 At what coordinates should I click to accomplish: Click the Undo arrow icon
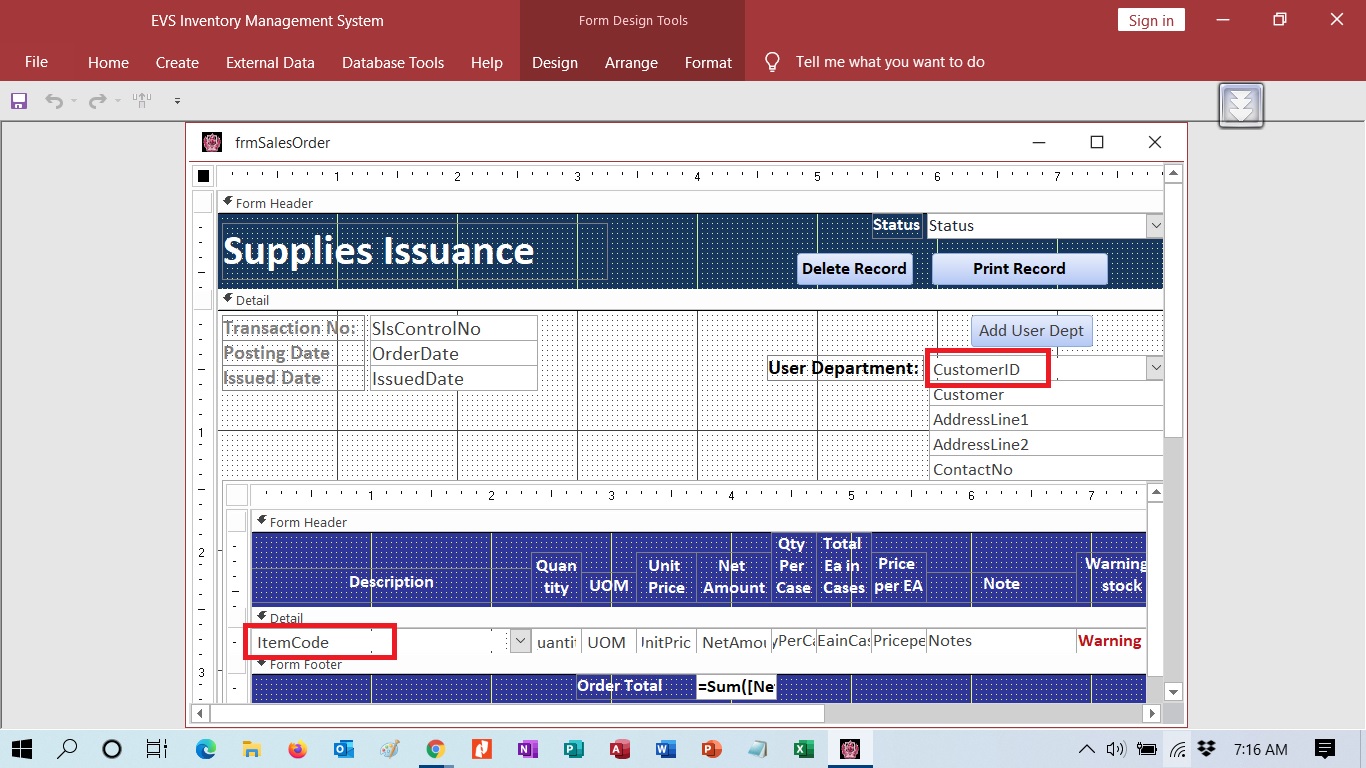pos(53,101)
